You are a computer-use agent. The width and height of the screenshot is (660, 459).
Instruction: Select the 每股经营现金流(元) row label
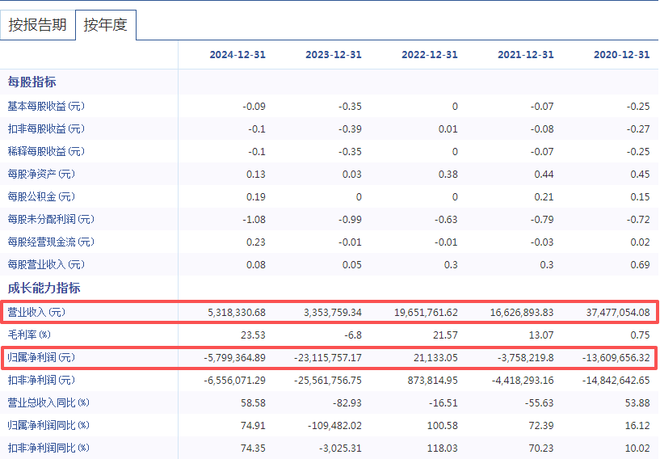pyautogui.click(x=51, y=242)
